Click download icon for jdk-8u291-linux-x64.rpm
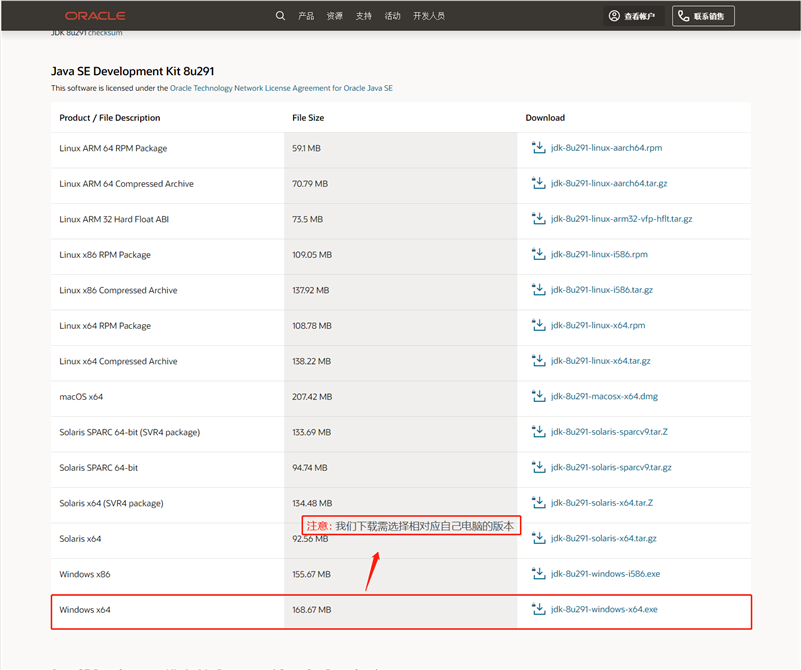The height and width of the screenshot is (670, 801). click(538, 325)
